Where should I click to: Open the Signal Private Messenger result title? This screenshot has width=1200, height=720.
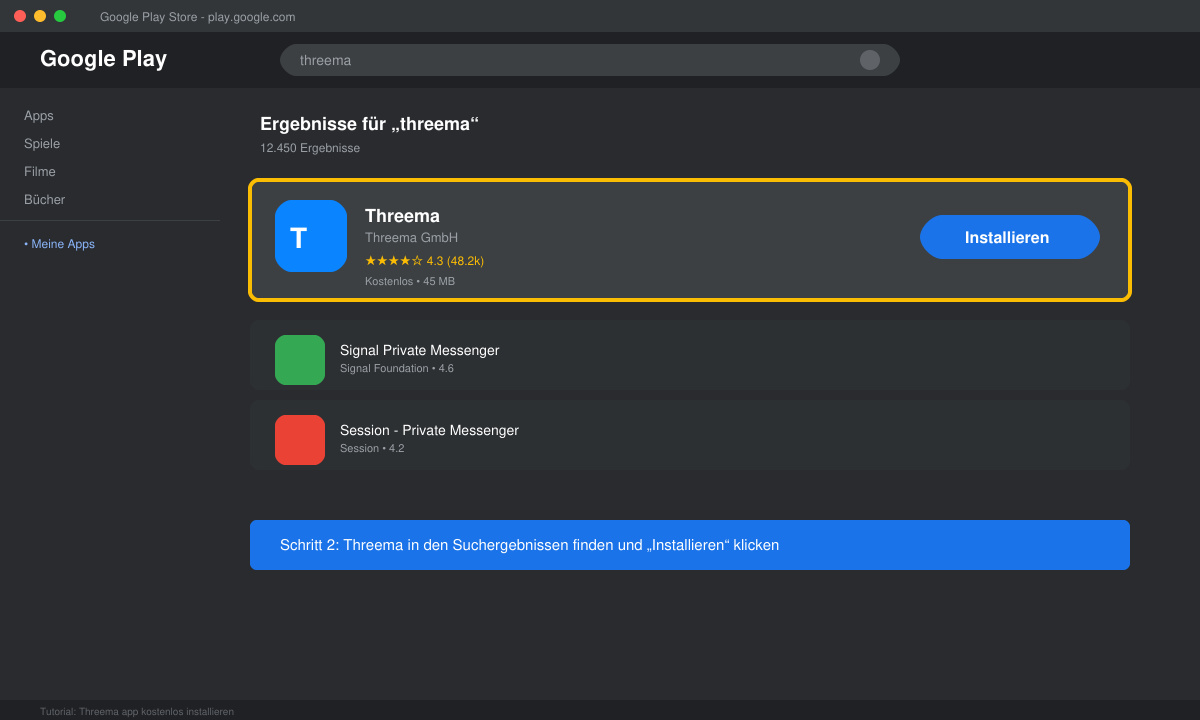point(419,350)
